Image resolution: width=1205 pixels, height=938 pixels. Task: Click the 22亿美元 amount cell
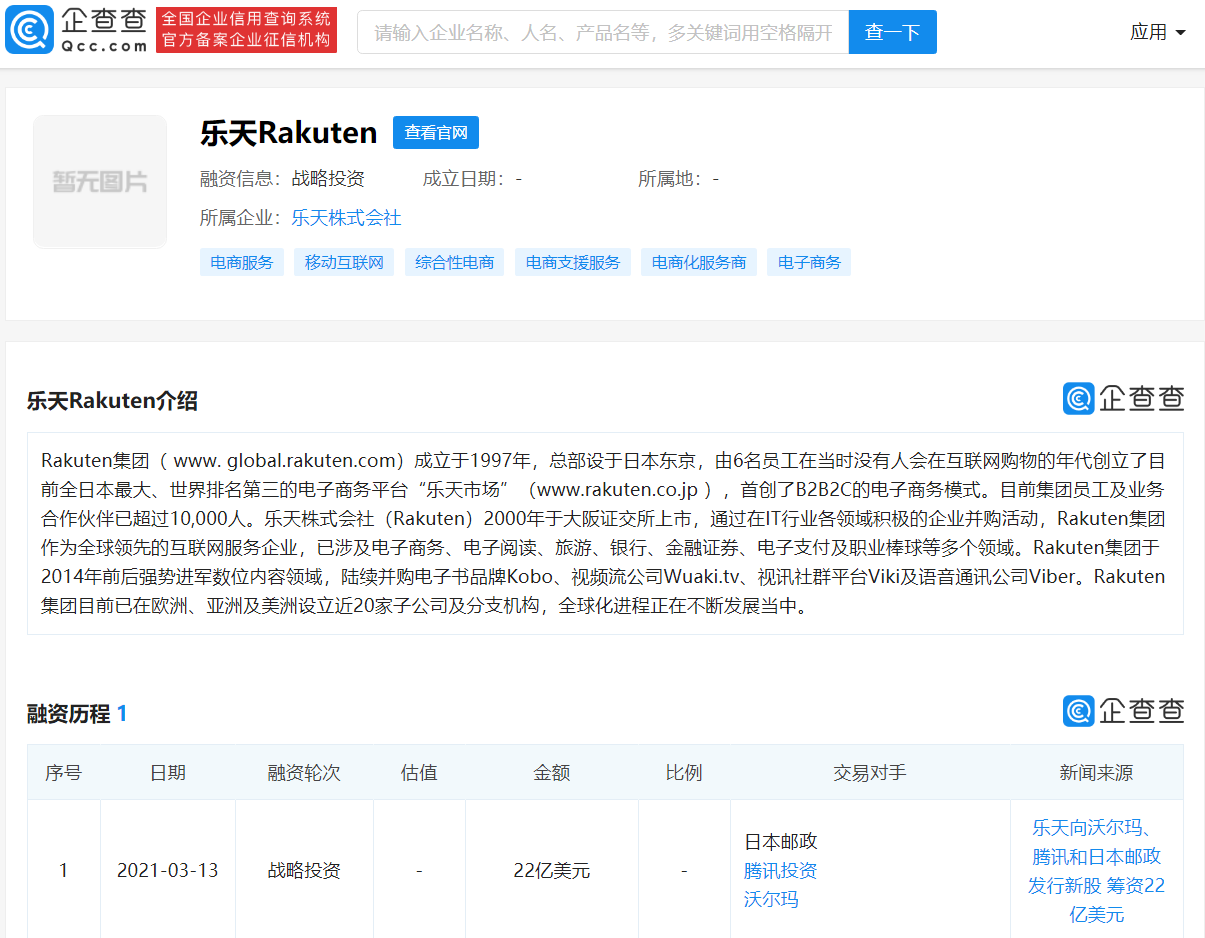tap(552, 870)
